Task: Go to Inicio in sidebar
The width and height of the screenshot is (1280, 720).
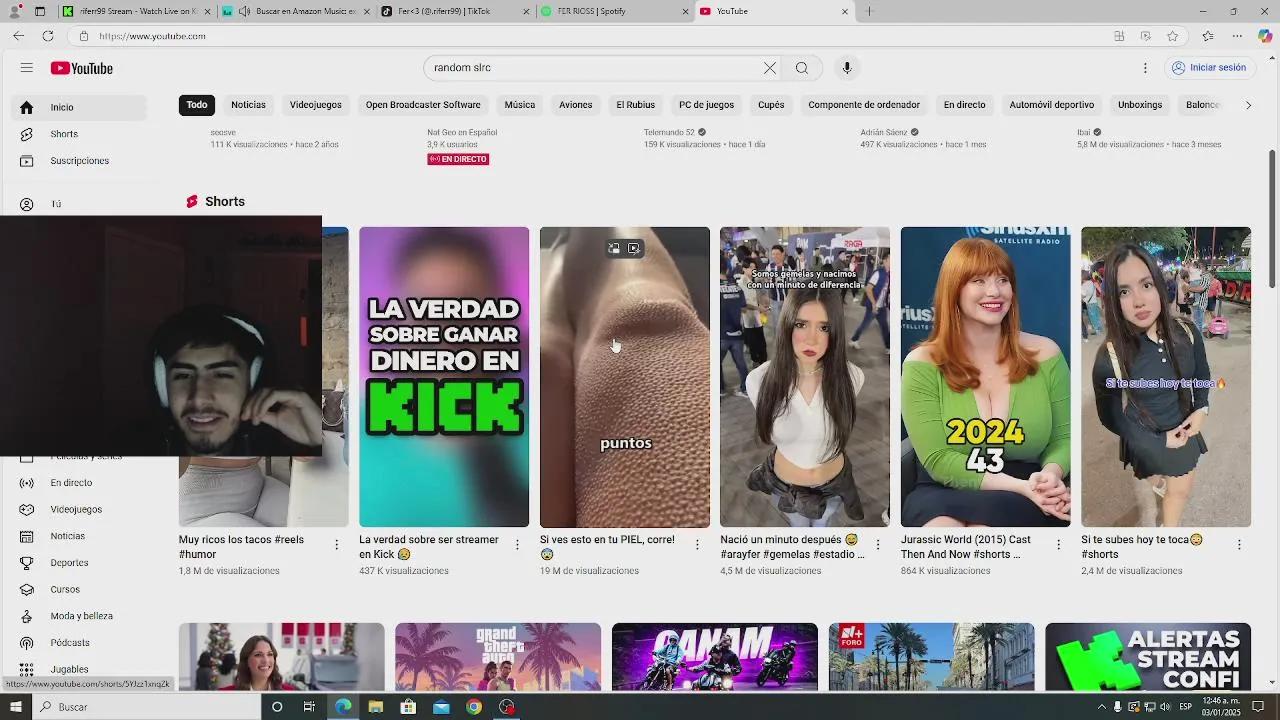Action: point(80,107)
